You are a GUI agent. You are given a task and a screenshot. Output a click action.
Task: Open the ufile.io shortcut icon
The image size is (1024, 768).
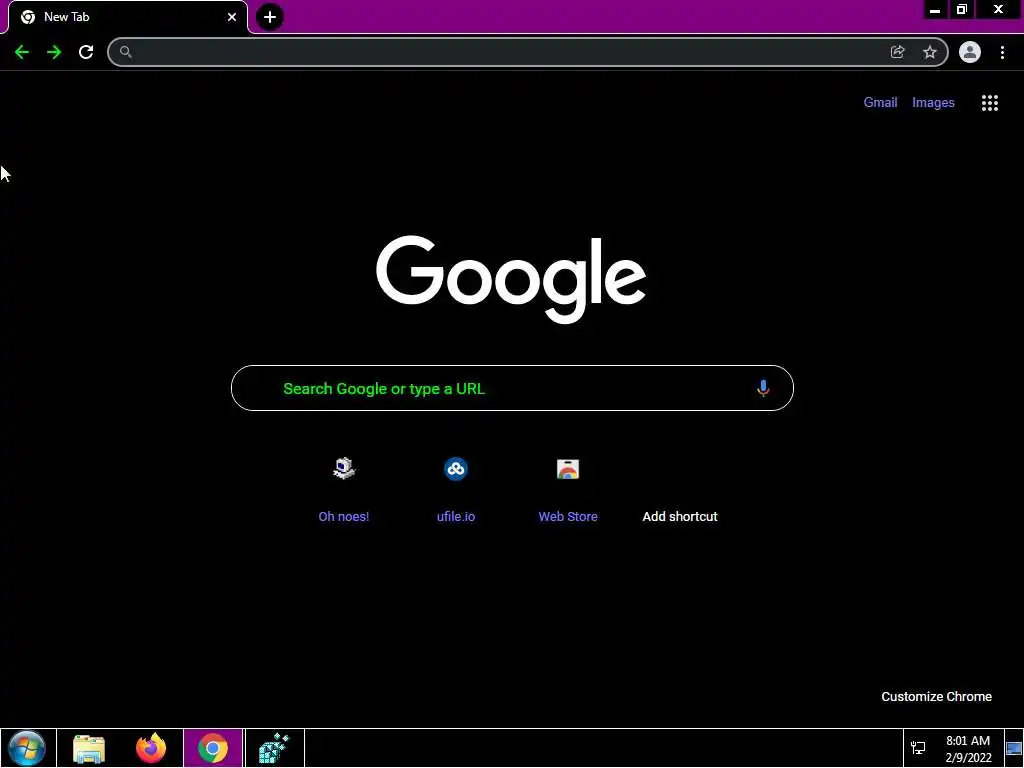pos(456,469)
